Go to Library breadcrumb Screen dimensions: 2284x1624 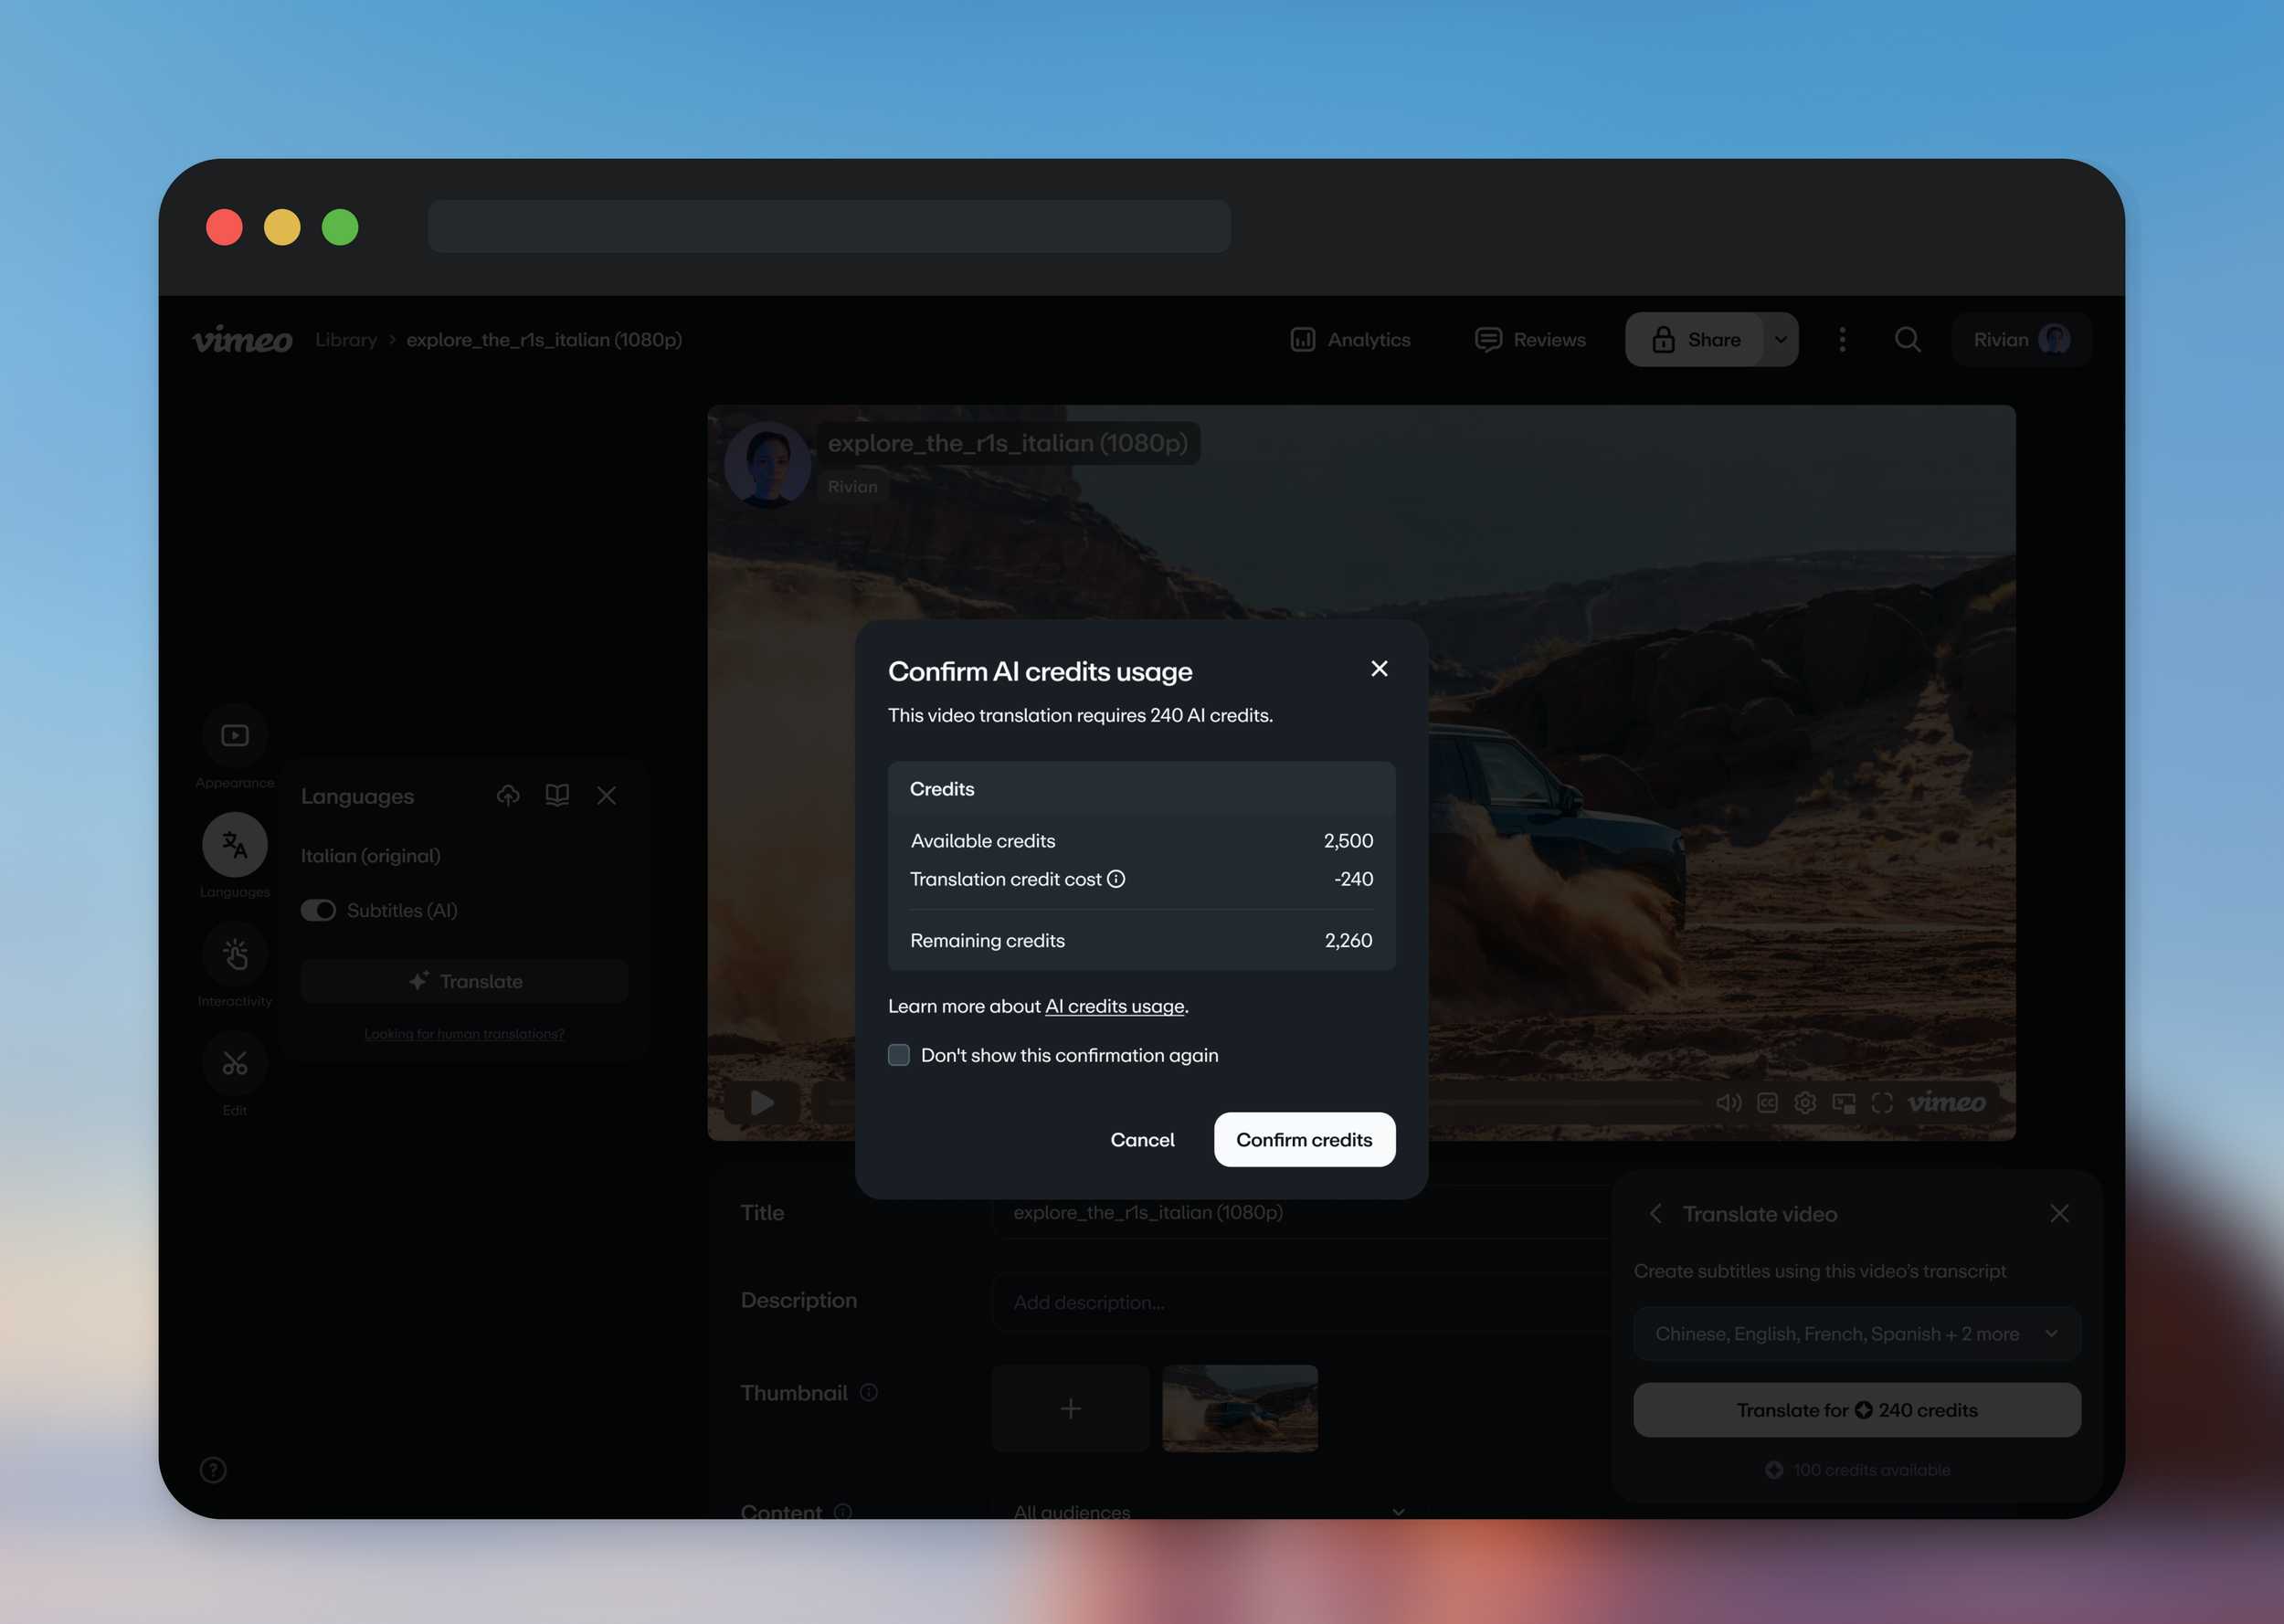click(346, 340)
